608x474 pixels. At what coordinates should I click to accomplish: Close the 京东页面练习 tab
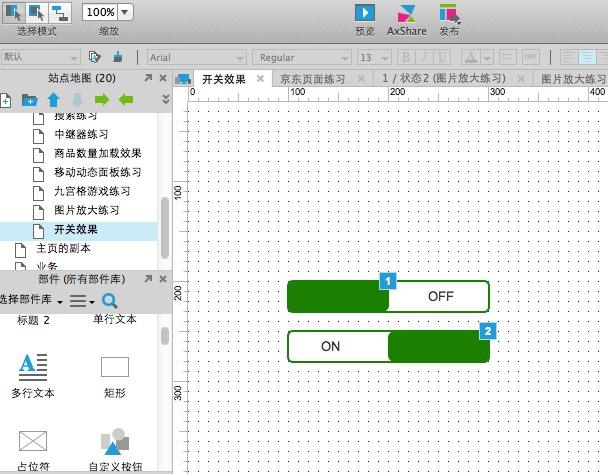[x=361, y=79]
